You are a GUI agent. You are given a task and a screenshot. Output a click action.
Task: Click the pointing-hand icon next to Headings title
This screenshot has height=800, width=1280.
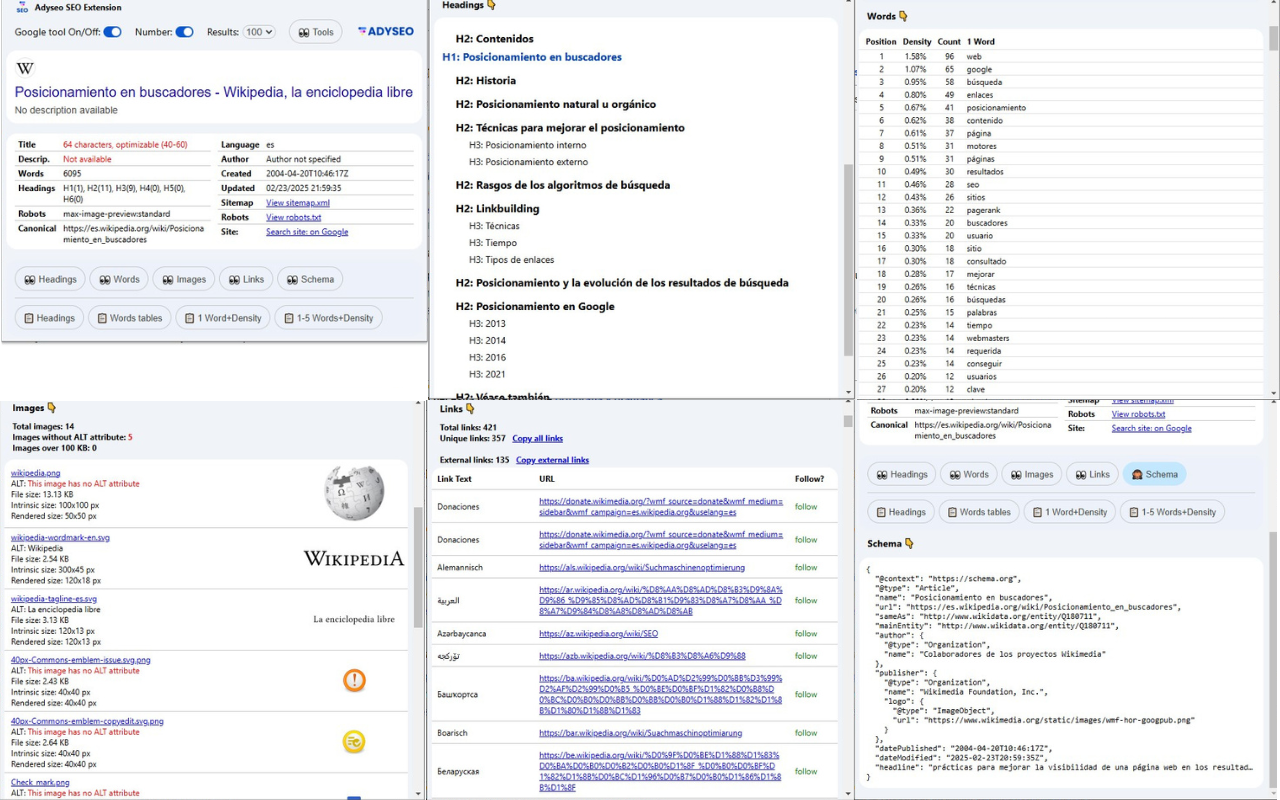[491, 5]
